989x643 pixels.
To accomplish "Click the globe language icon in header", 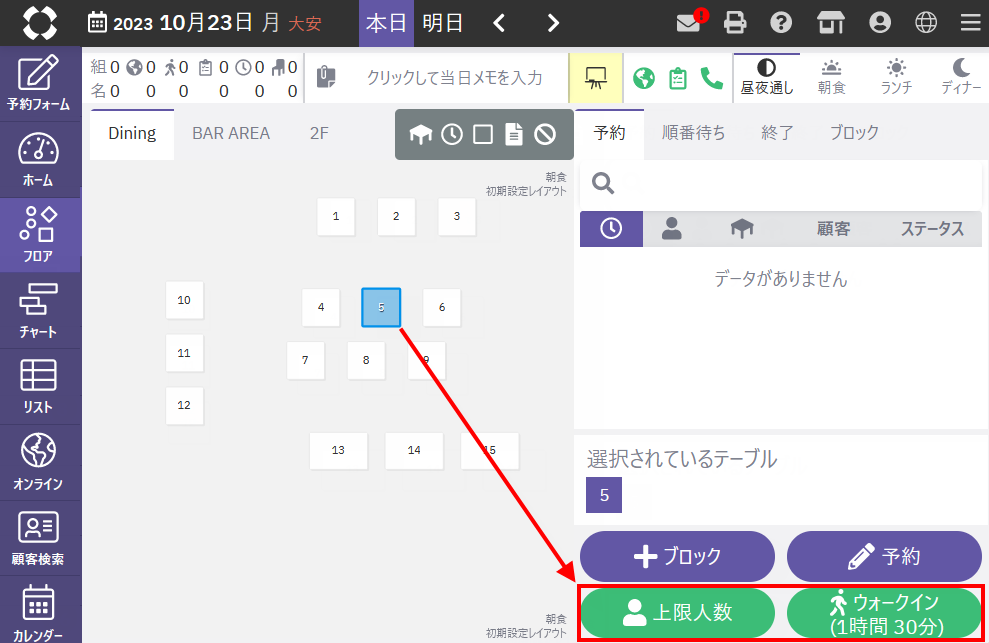I will (926, 22).
